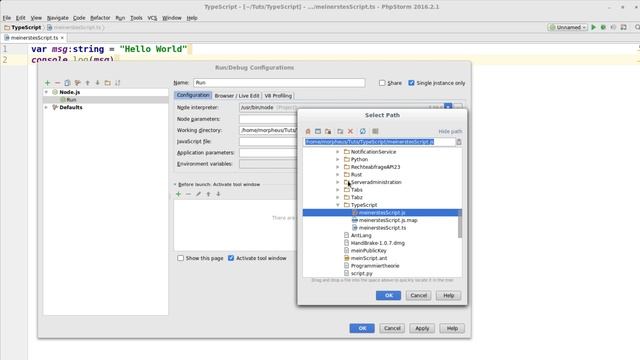
Task: Go to project directory icon in Select Path
Action: pos(328,131)
